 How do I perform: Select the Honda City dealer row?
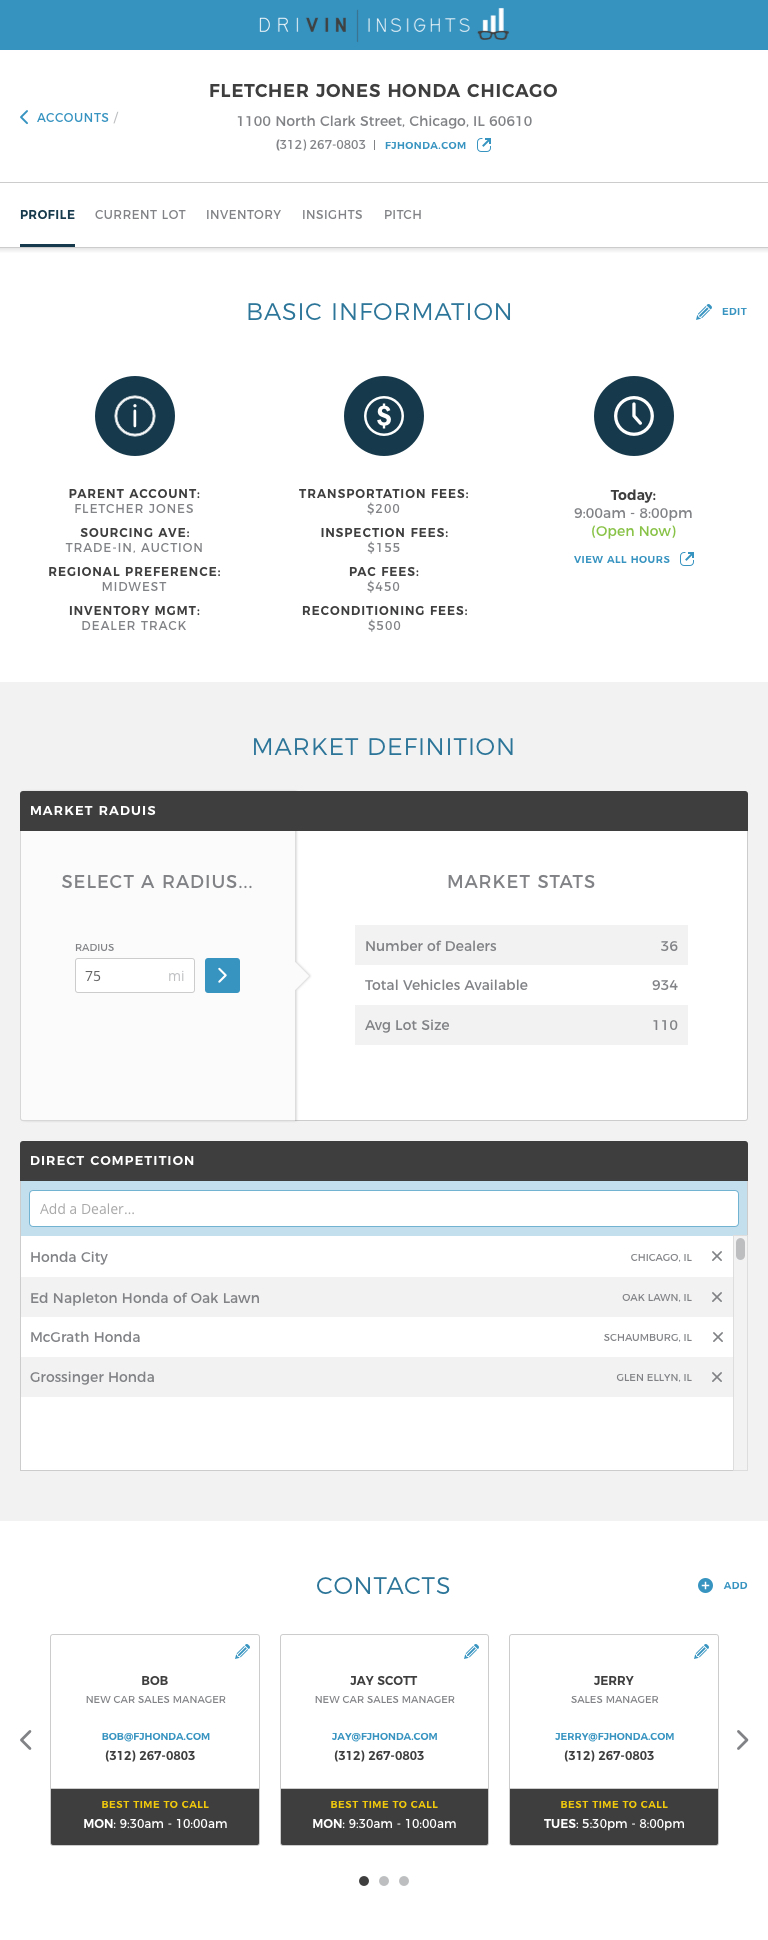(377, 1257)
